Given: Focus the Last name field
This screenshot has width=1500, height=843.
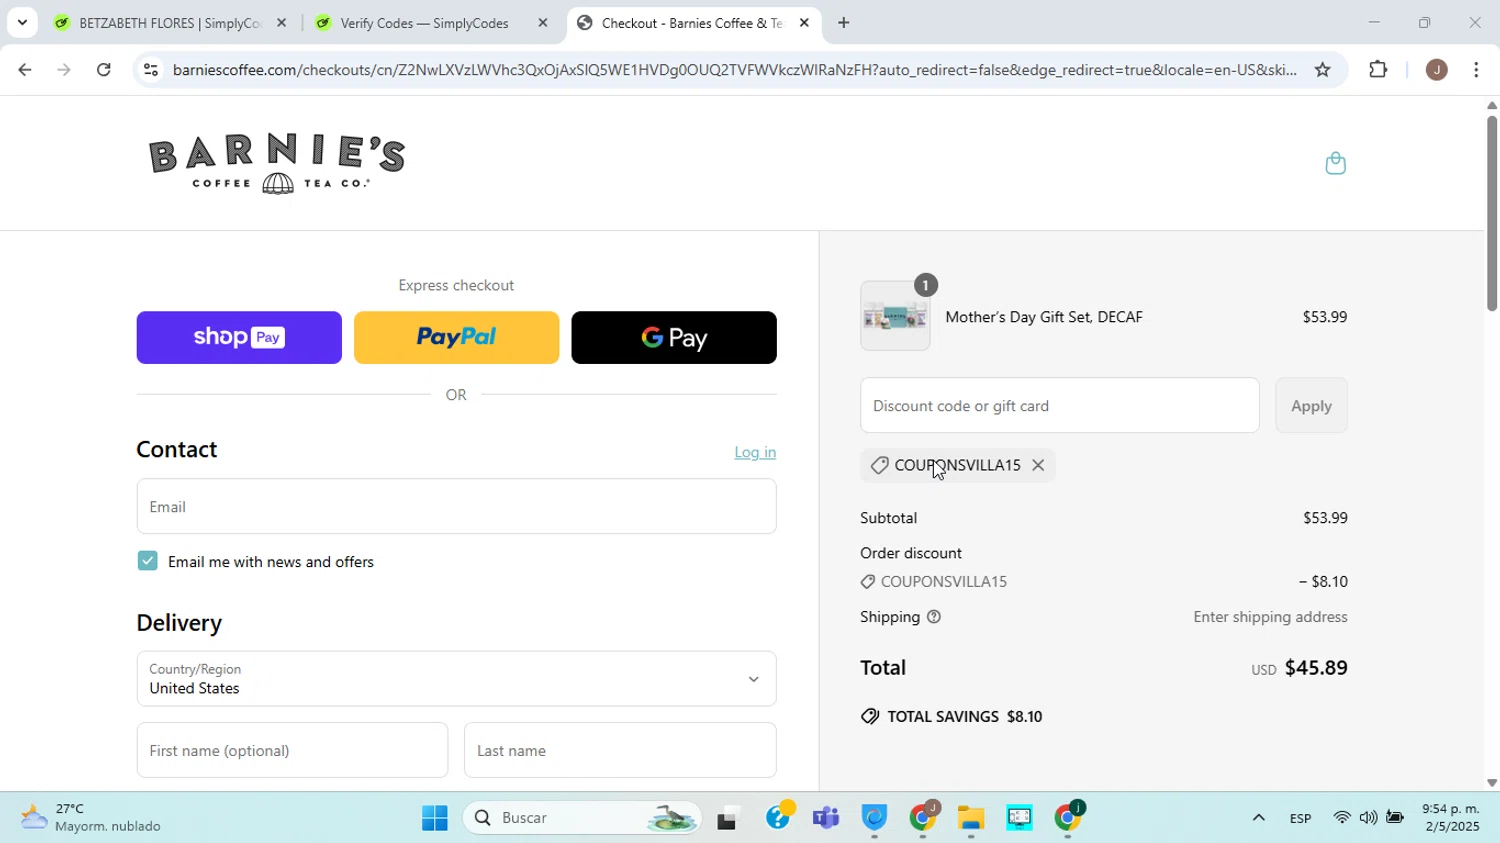Looking at the screenshot, I should pyautogui.click(x=620, y=750).
